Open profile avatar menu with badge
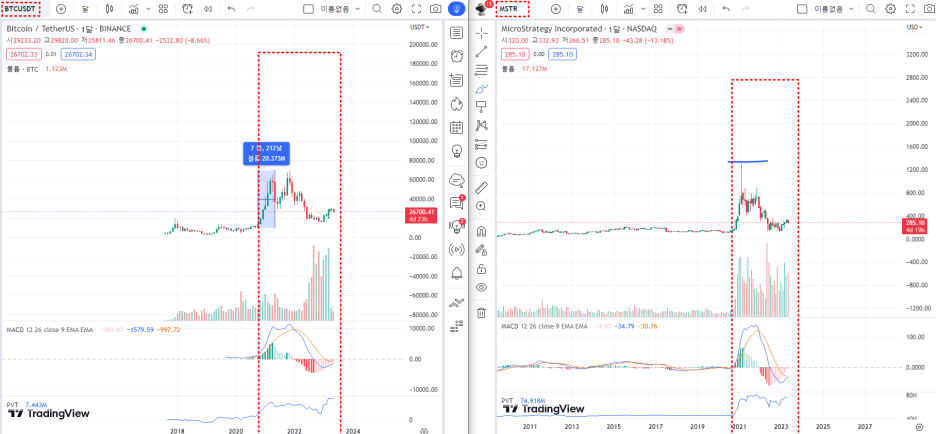 pyautogui.click(x=482, y=9)
